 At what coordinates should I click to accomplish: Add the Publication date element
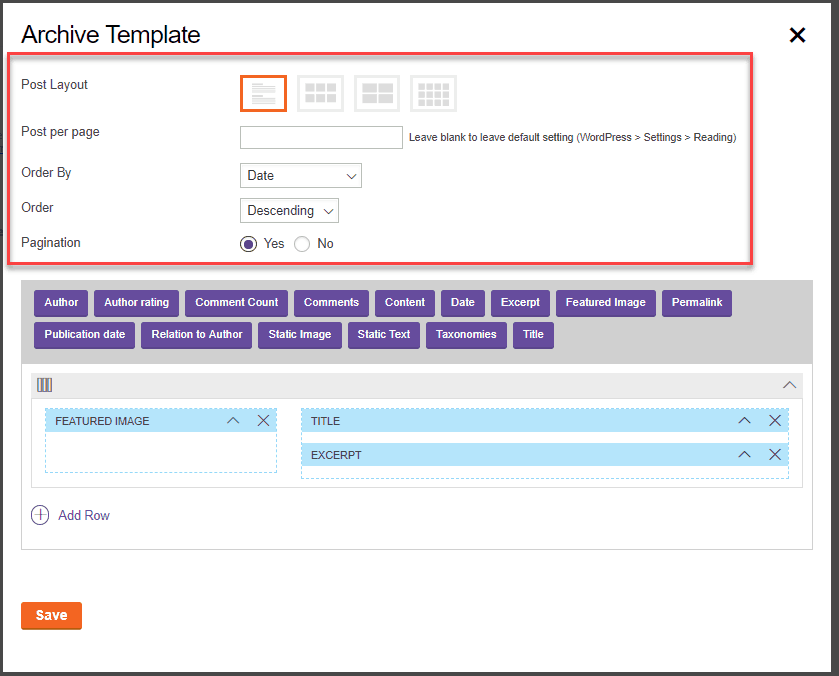tap(85, 335)
